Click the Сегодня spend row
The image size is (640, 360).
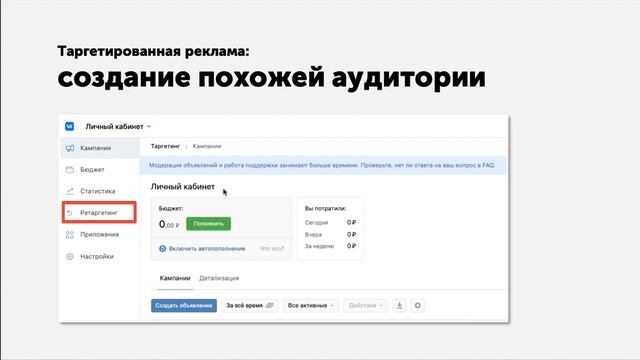[330, 223]
